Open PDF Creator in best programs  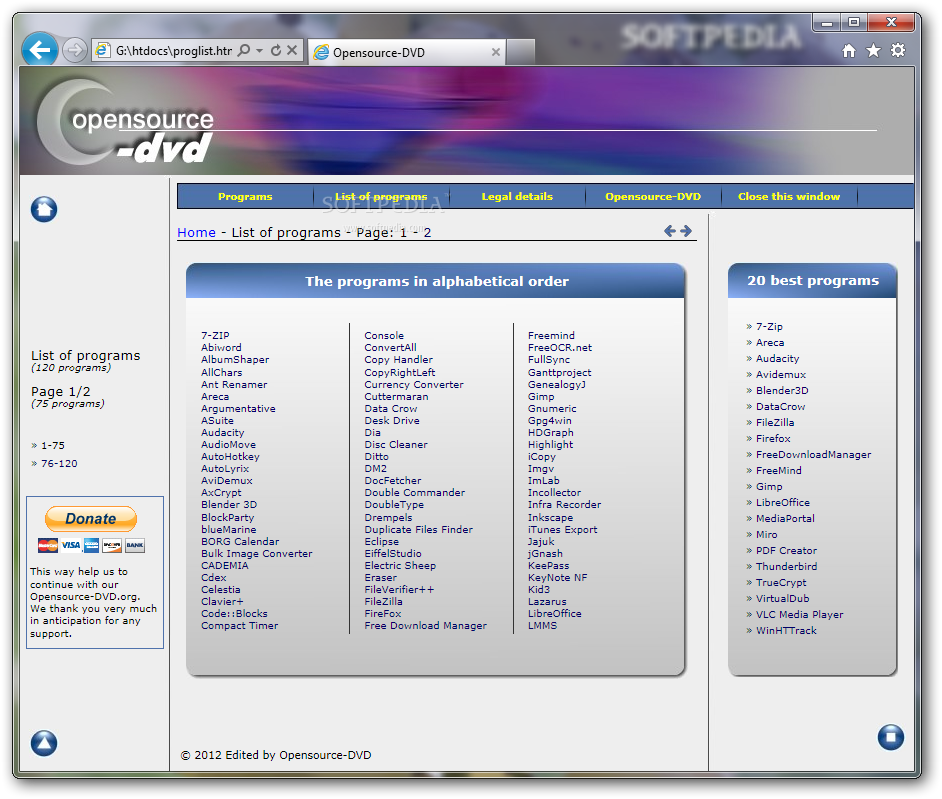[786, 550]
